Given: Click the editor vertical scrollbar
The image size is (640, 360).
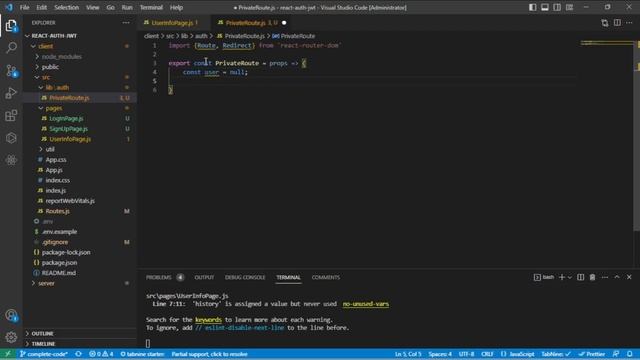Looking at the screenshot, I should coord(636,135).
